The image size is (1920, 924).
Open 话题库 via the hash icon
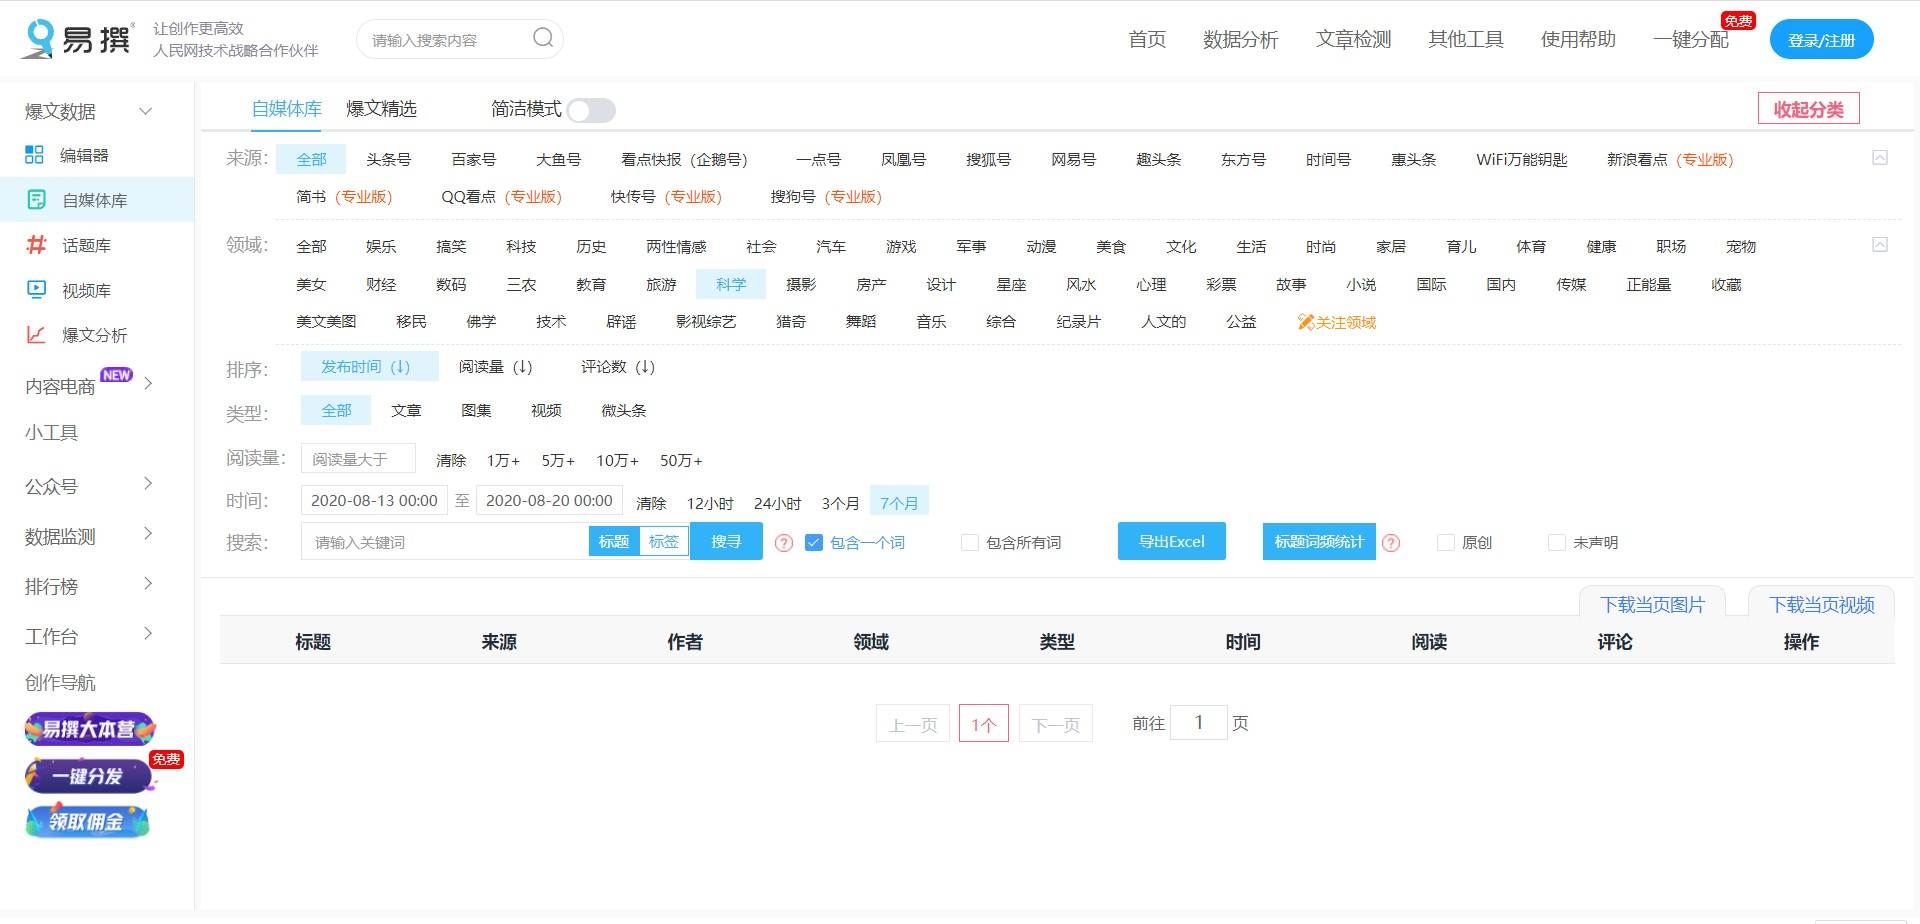click(x=35, y=244)
